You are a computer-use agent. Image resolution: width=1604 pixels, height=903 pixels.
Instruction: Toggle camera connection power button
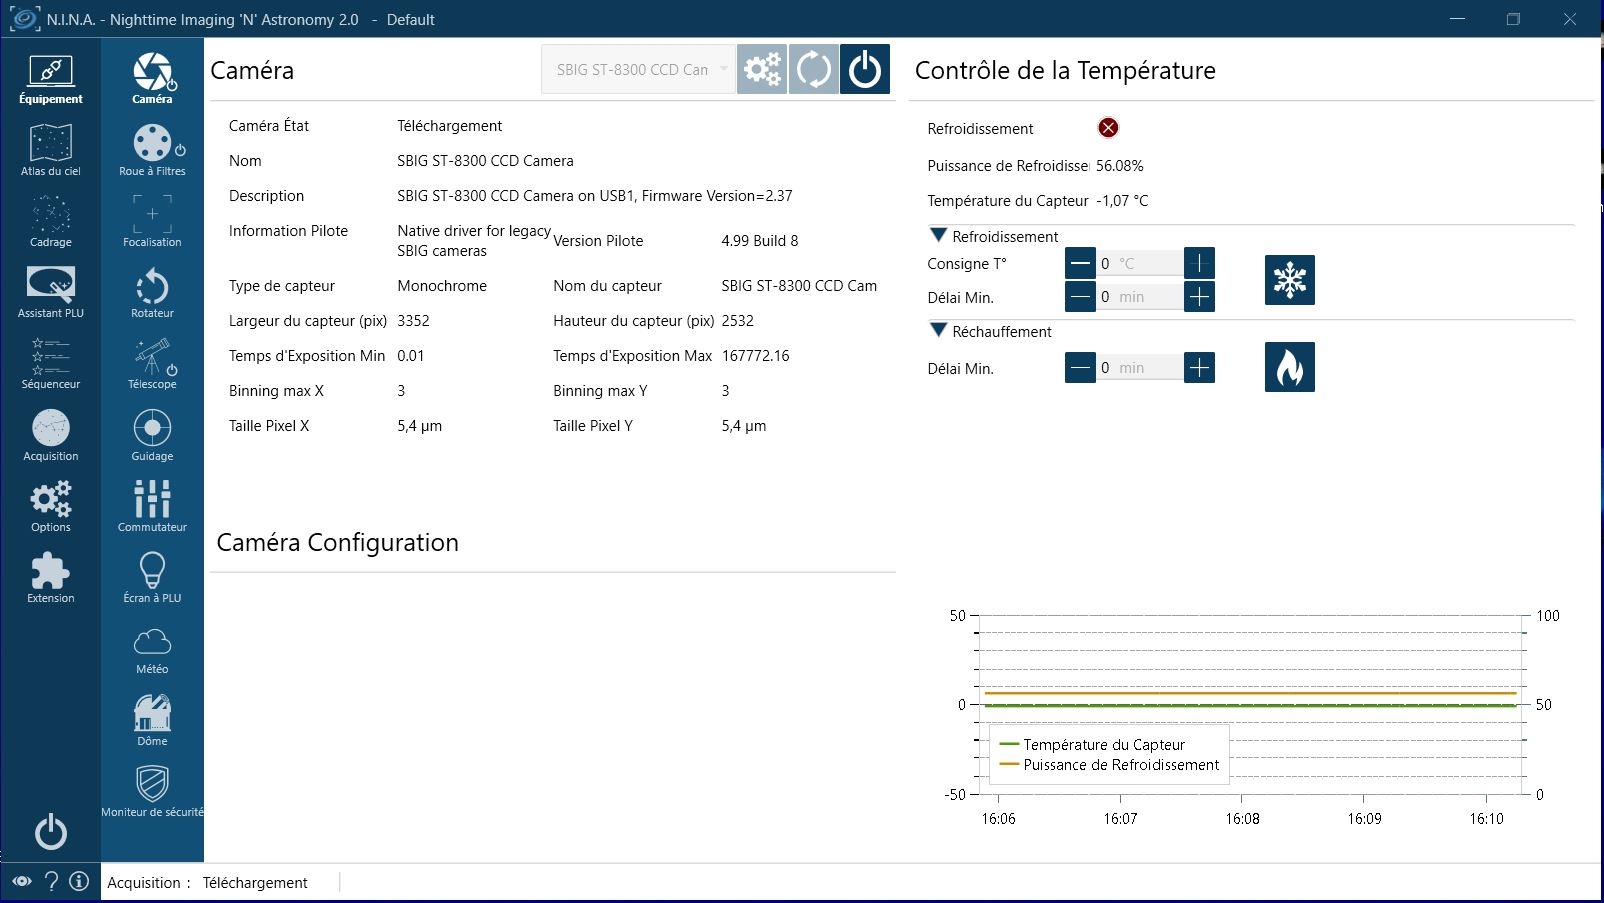pos(864,70)
